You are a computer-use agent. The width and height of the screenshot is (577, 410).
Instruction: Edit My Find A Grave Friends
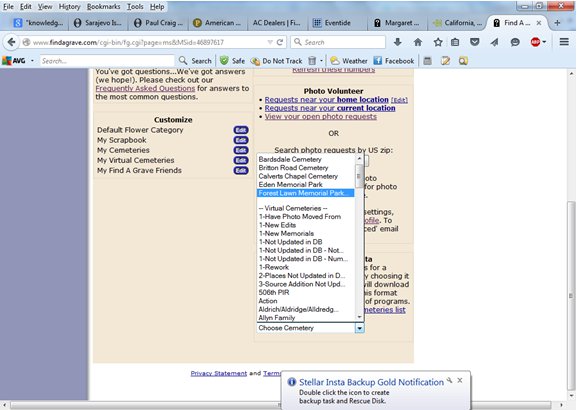coord(241,170)
